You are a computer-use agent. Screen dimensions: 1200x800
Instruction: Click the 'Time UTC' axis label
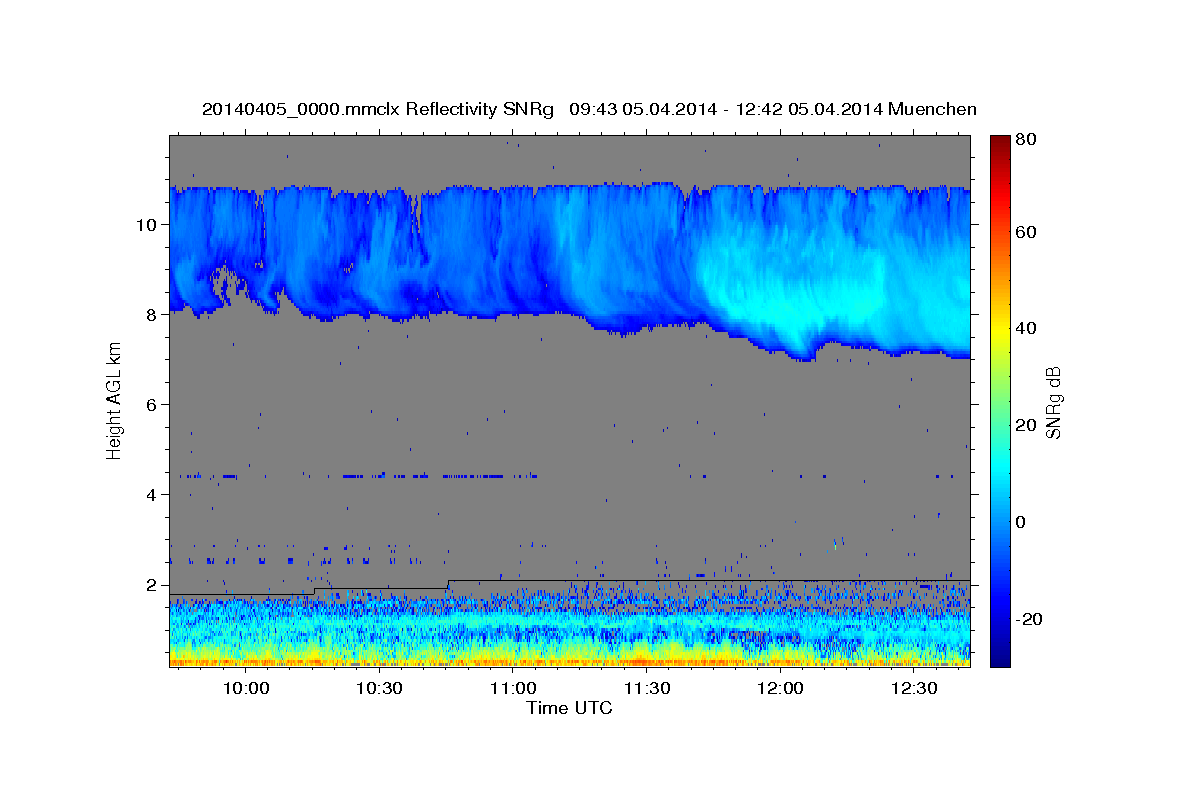(569, 708)
